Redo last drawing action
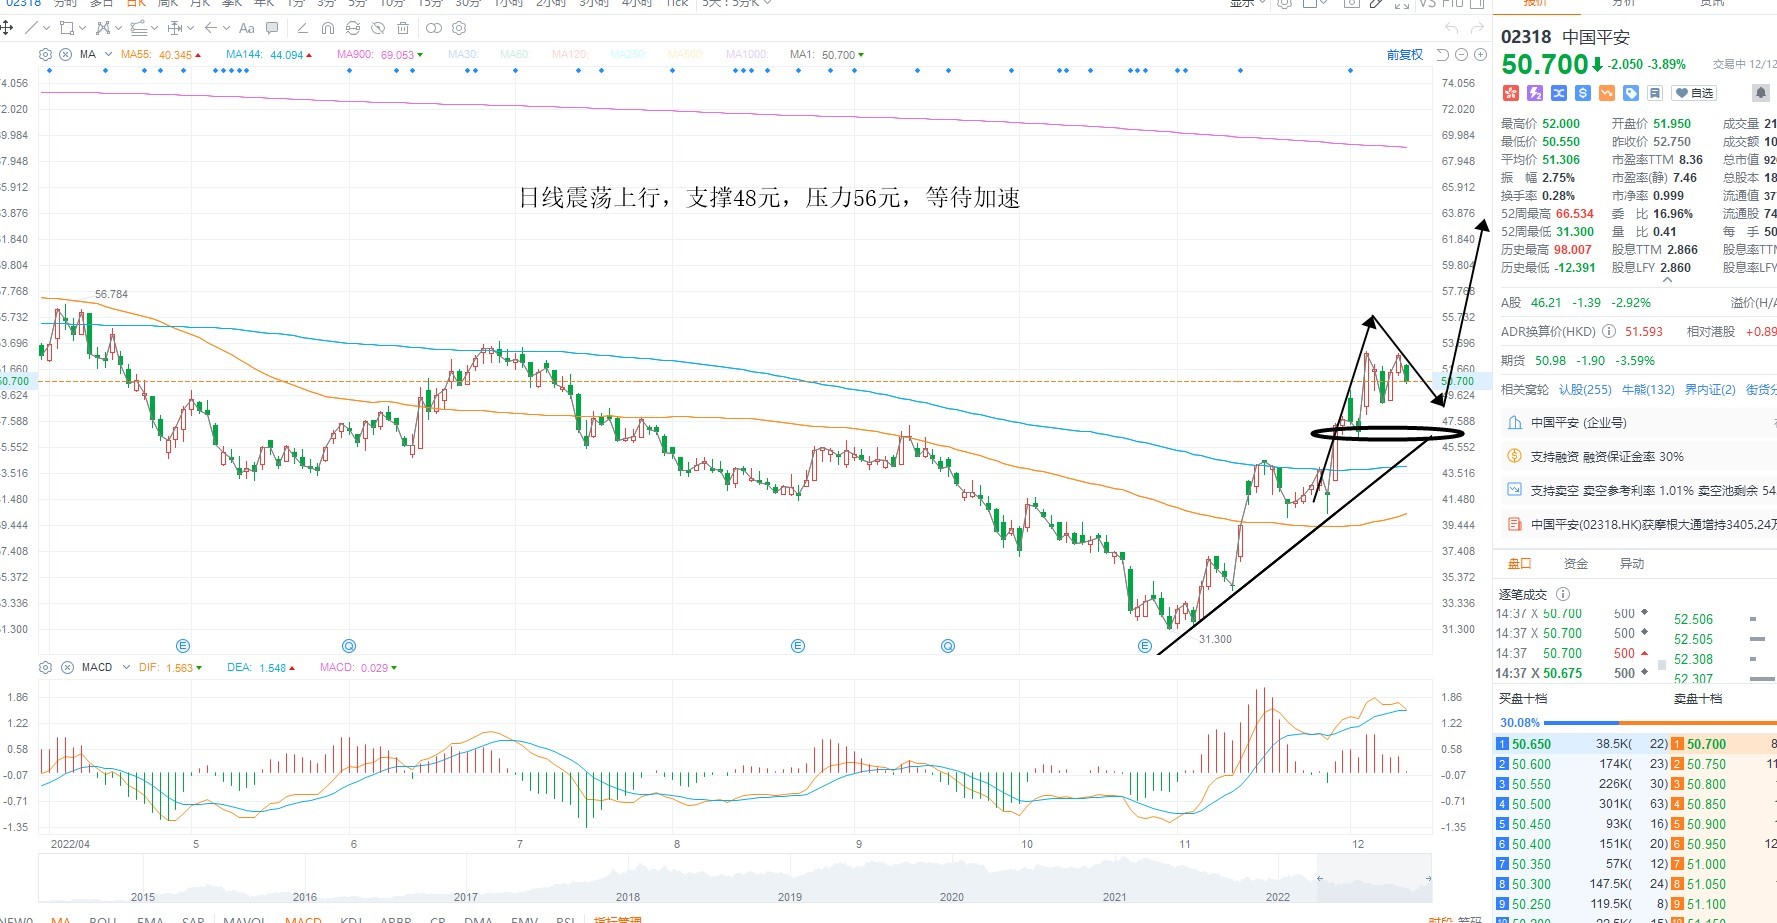Viewport: 1777px width, 923px height. tap(1478, 28)
